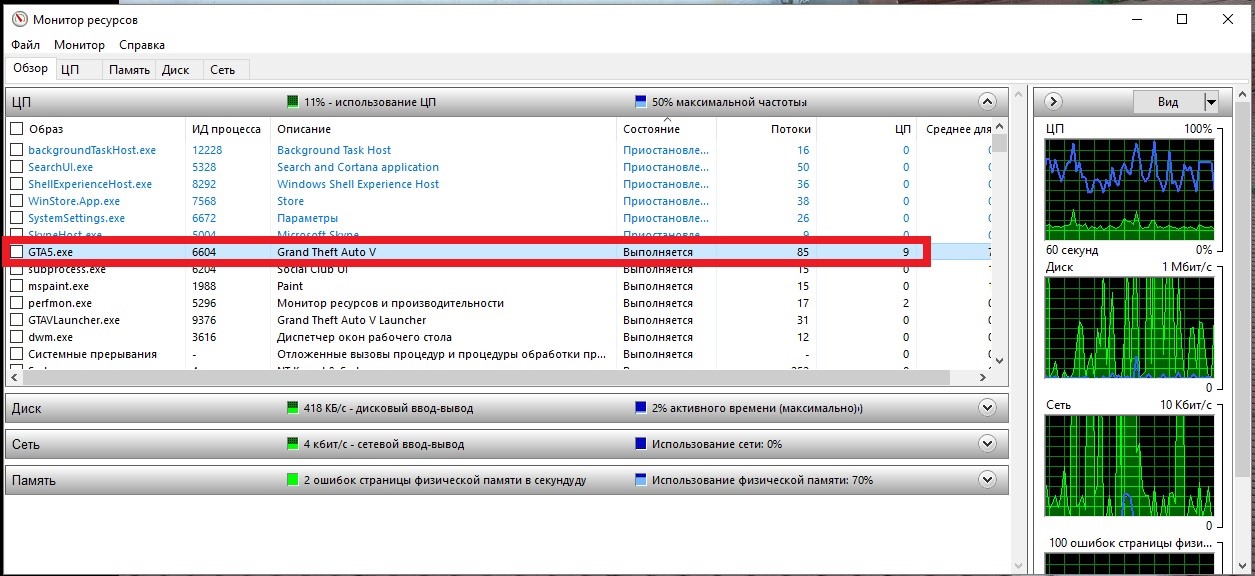The image size is (1255, 576).
Task: Click green CPU usage indicator square
Action: point(293,102)
